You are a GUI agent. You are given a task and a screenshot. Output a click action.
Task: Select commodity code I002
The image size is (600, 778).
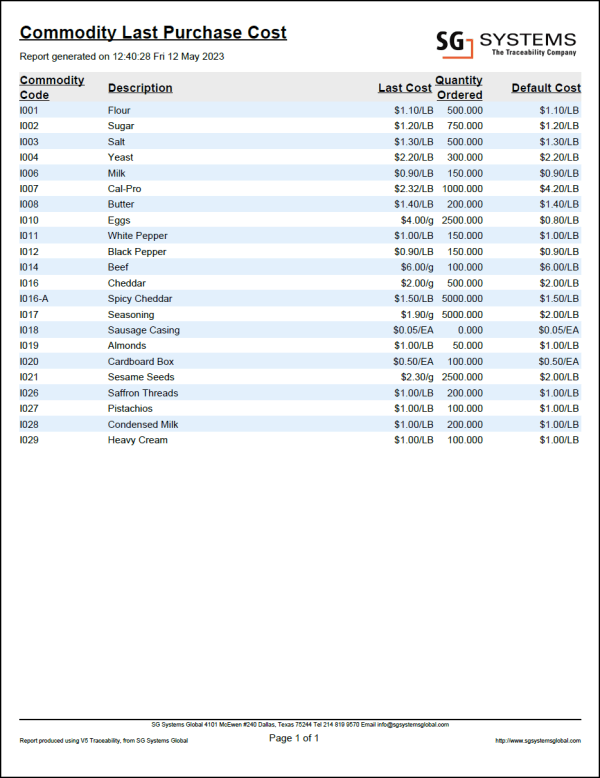point(29,126)
